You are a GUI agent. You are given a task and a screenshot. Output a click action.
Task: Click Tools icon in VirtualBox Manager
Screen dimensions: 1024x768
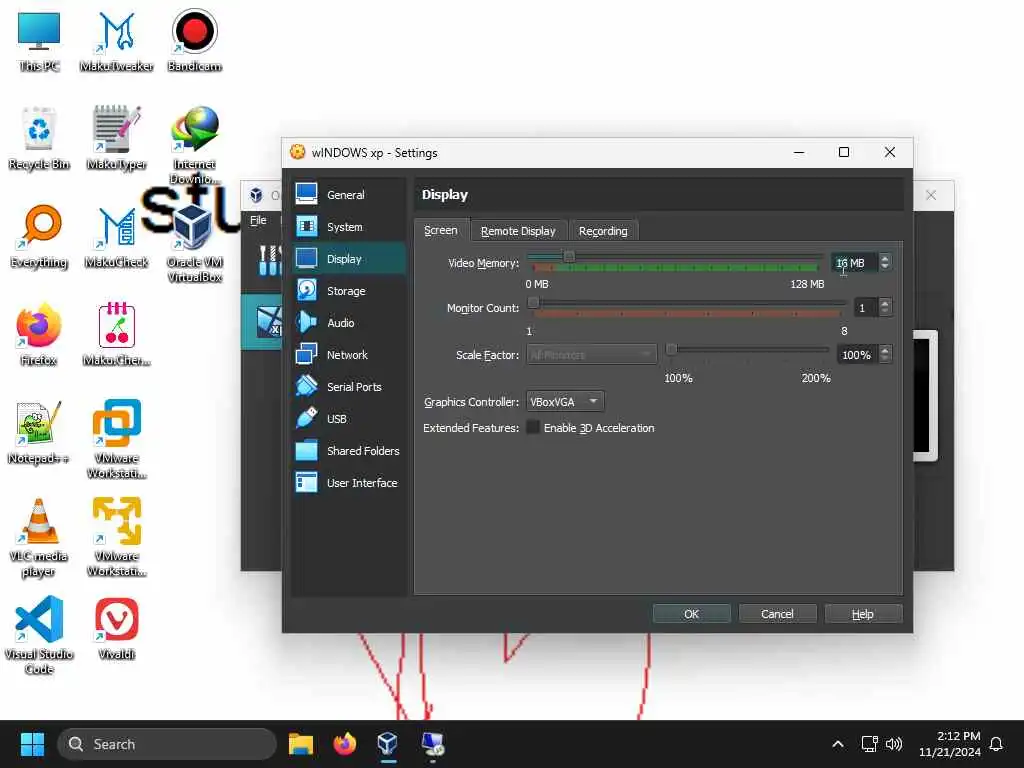tap(269, 260)
